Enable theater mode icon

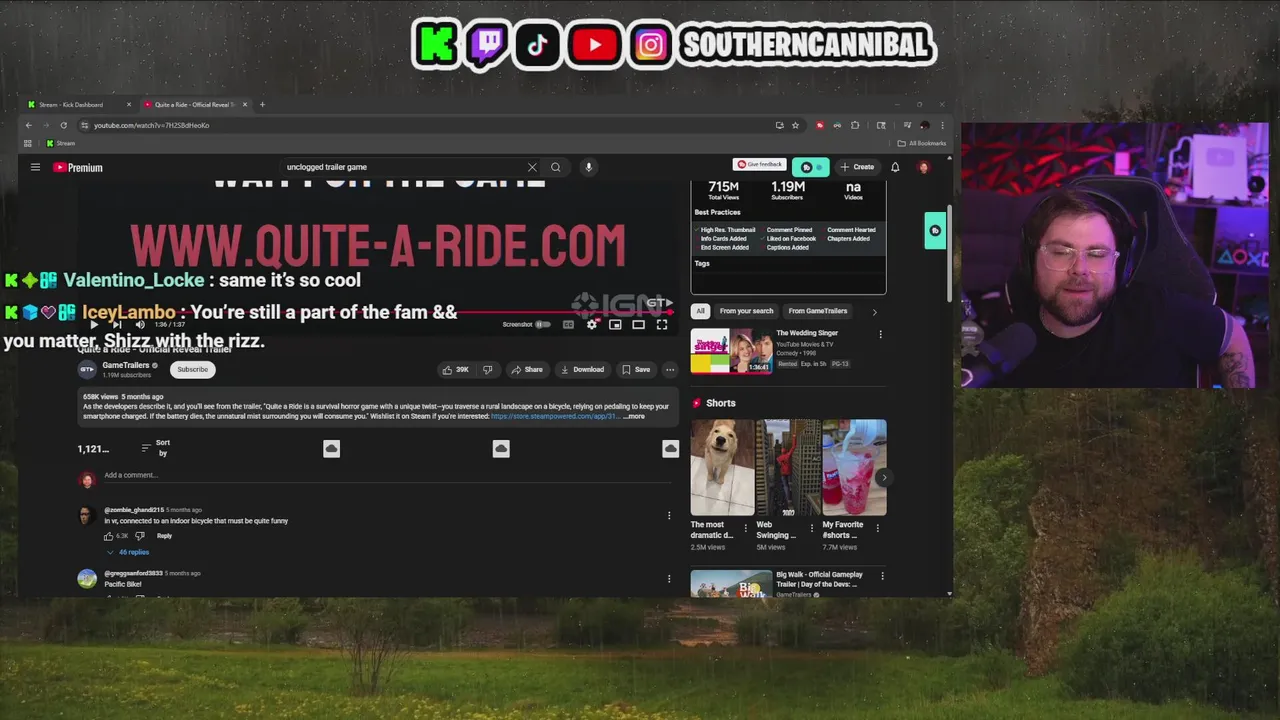pos(638,324)
